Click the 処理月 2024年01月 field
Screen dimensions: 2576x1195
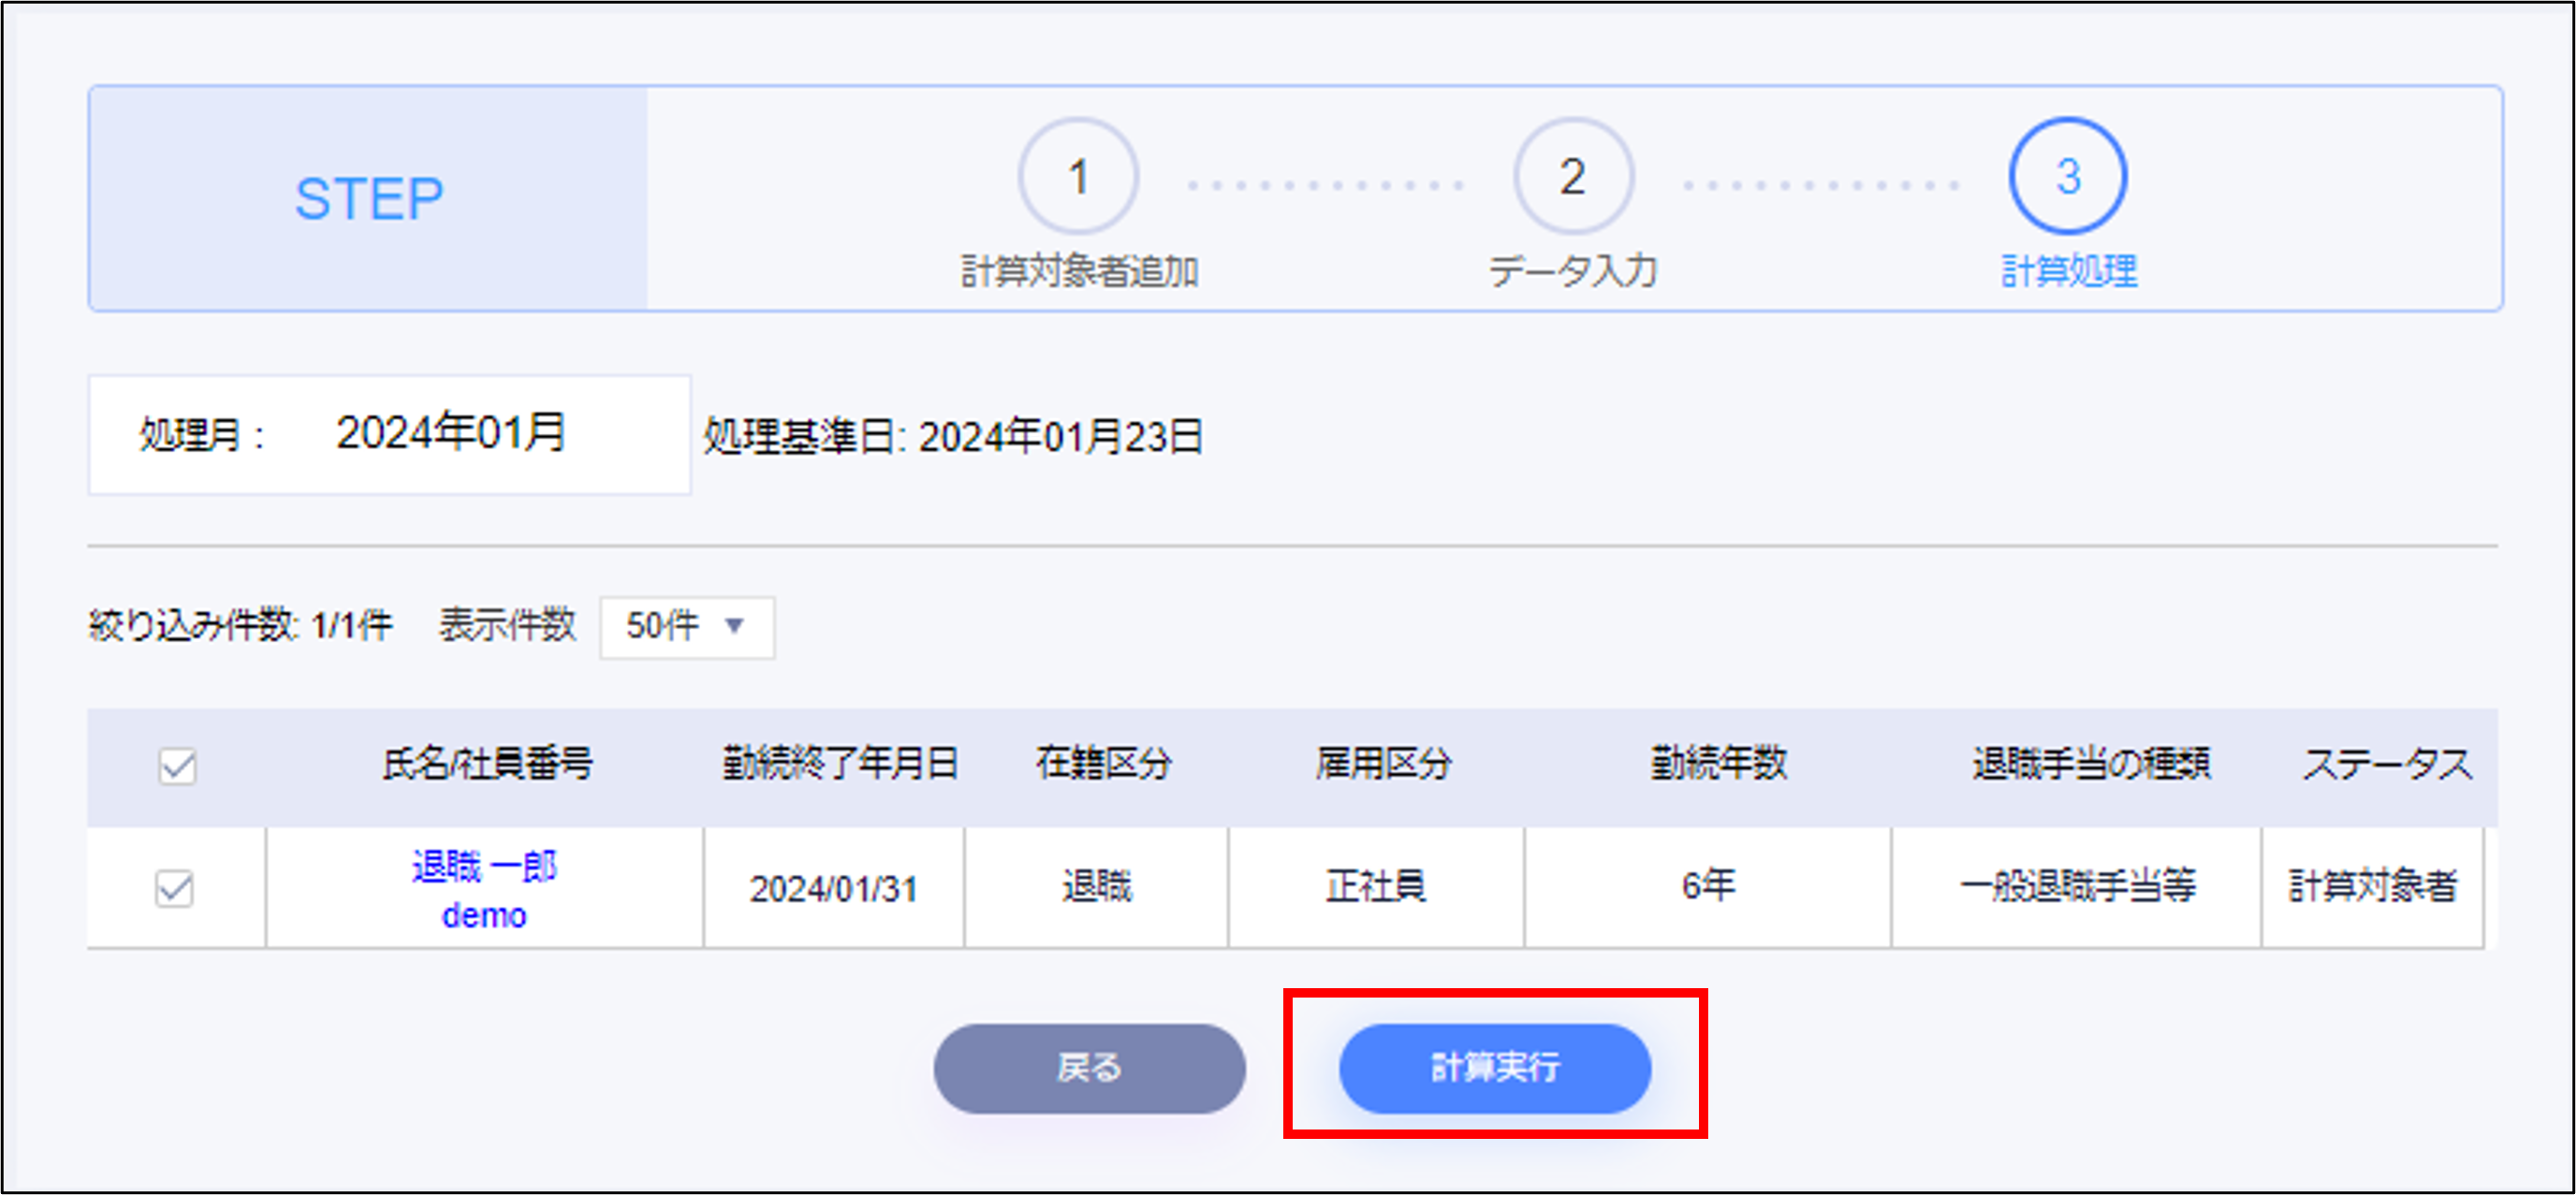(450, 434)
